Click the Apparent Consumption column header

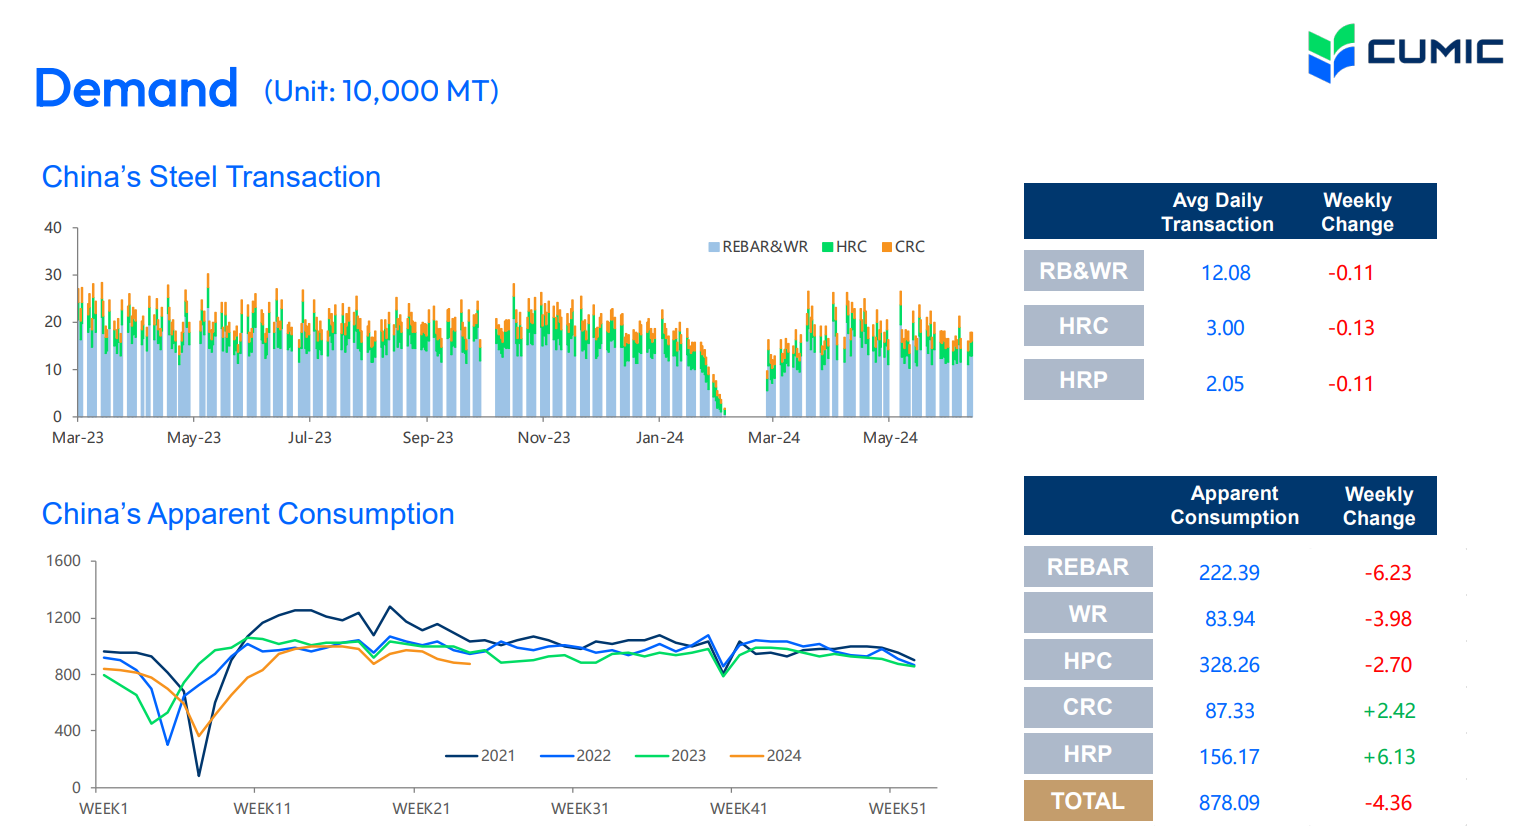point(1234,505)
